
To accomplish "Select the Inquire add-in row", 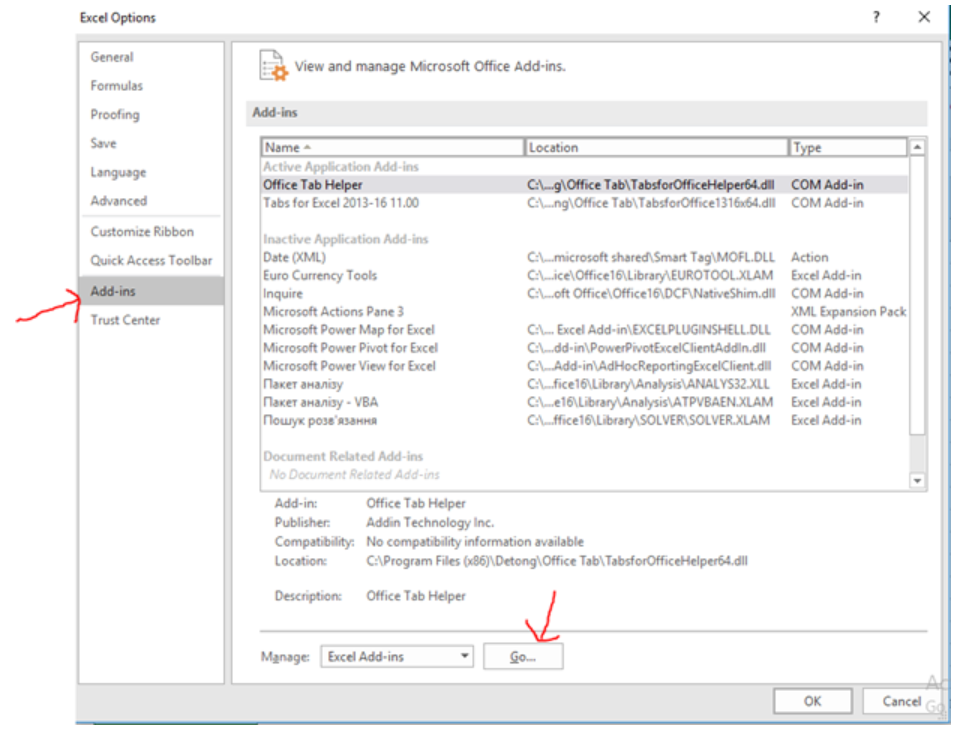I will [584, 294].
